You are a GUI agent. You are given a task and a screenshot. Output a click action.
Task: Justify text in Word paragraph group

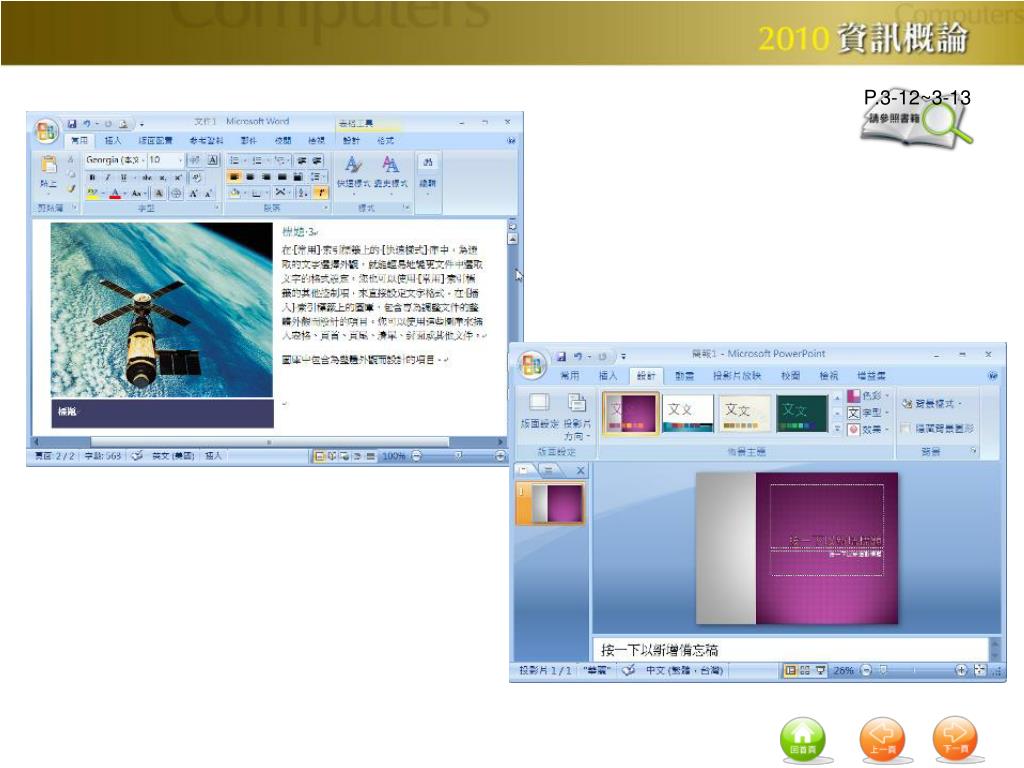tap(281, 176)
